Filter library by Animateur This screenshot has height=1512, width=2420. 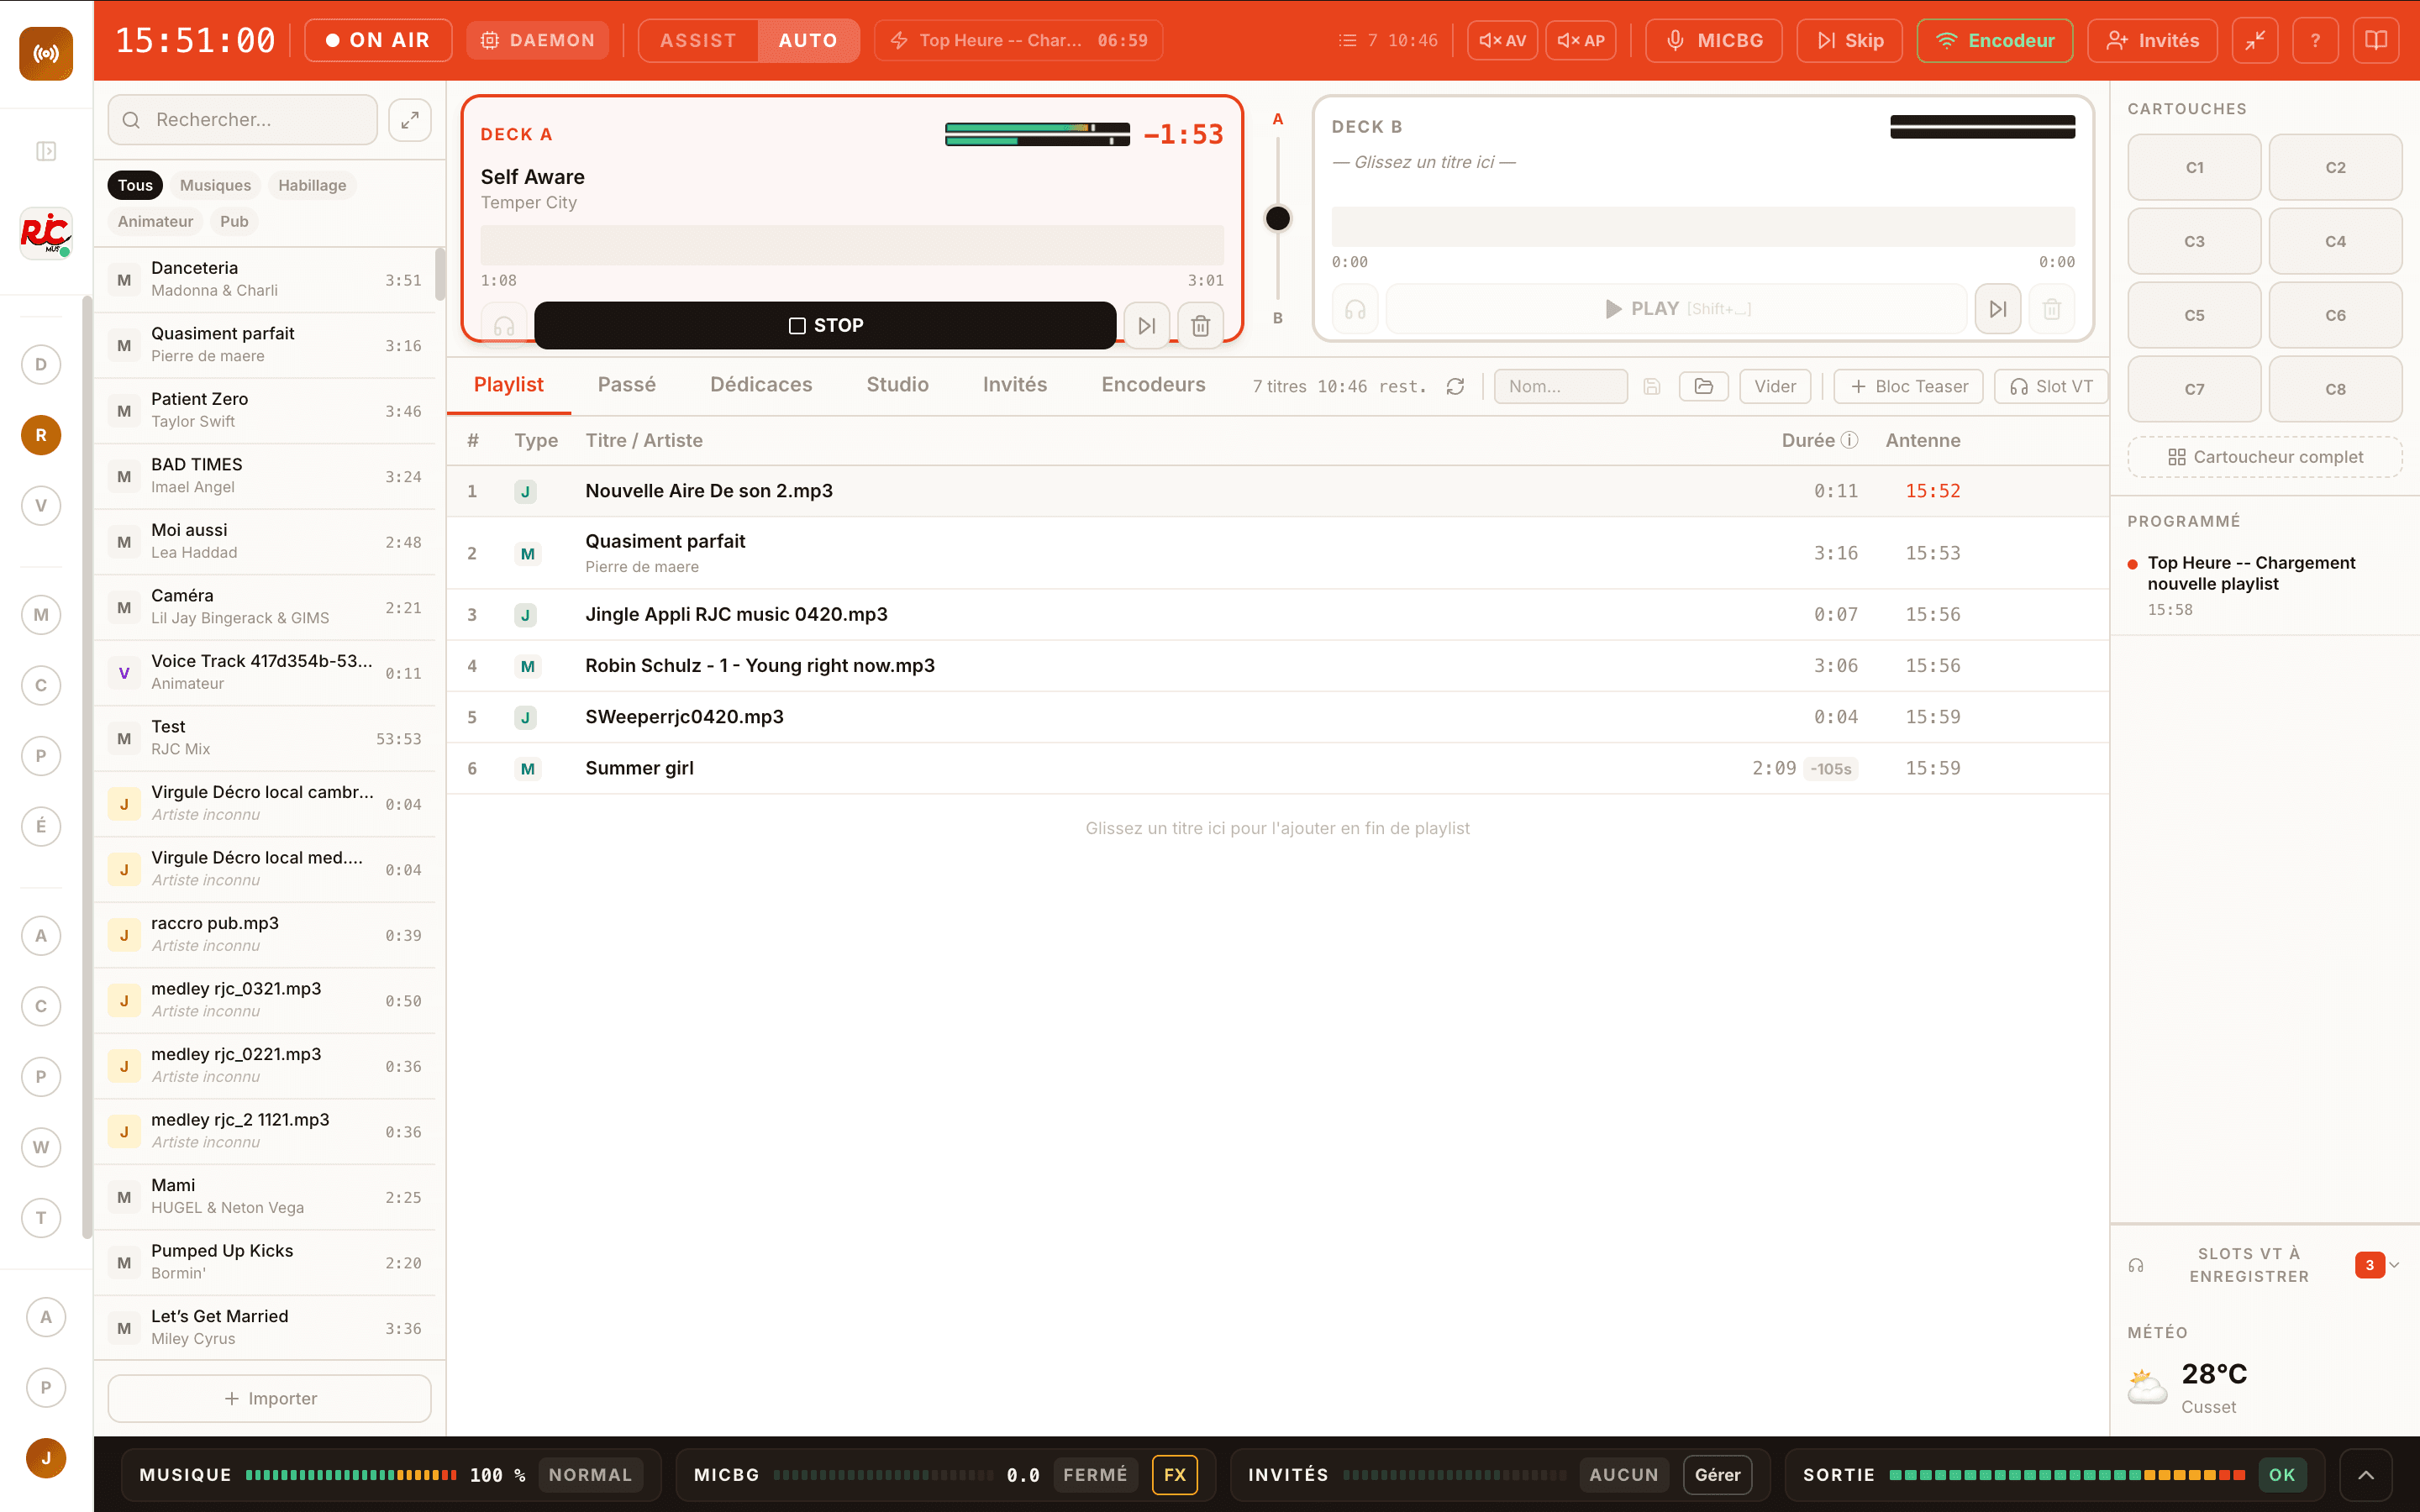(155, 221)
